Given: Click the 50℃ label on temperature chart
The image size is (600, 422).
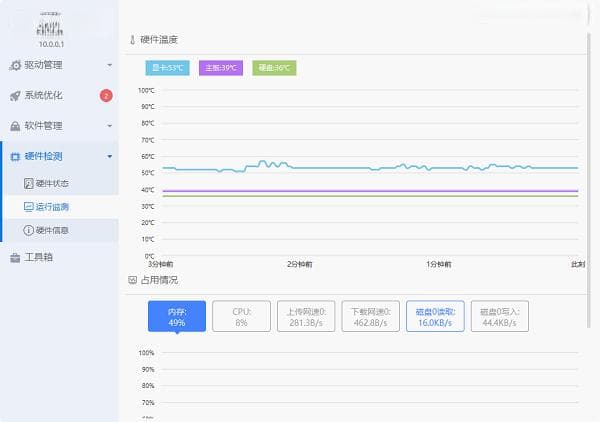Looking at the screenshot, I should (x=148, y=173).
